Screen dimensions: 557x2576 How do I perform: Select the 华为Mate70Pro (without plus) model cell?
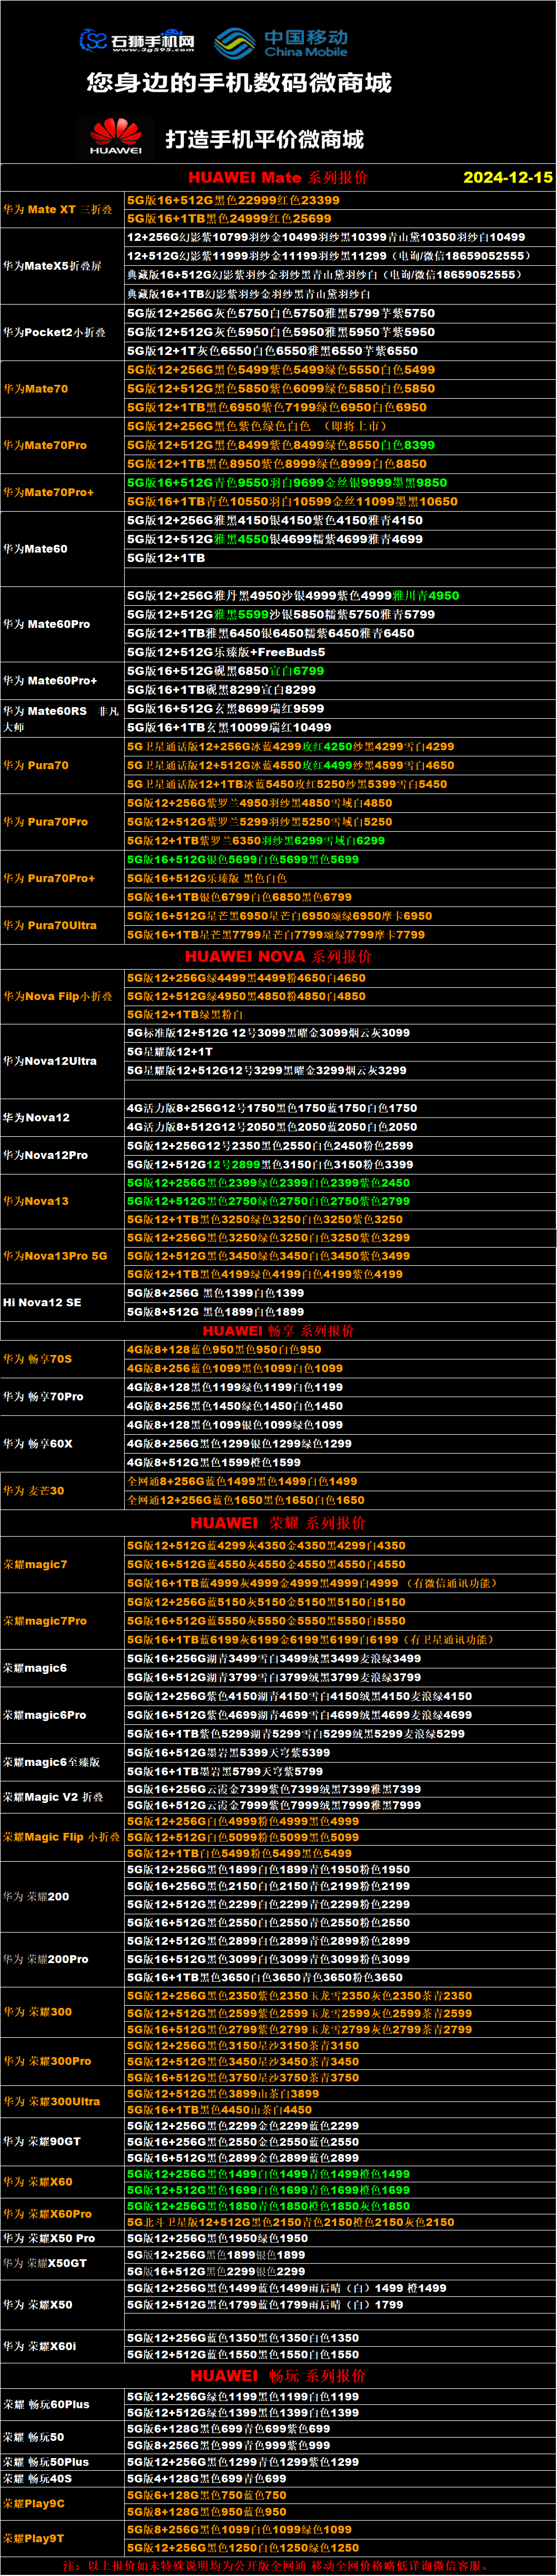pos(63,445)
